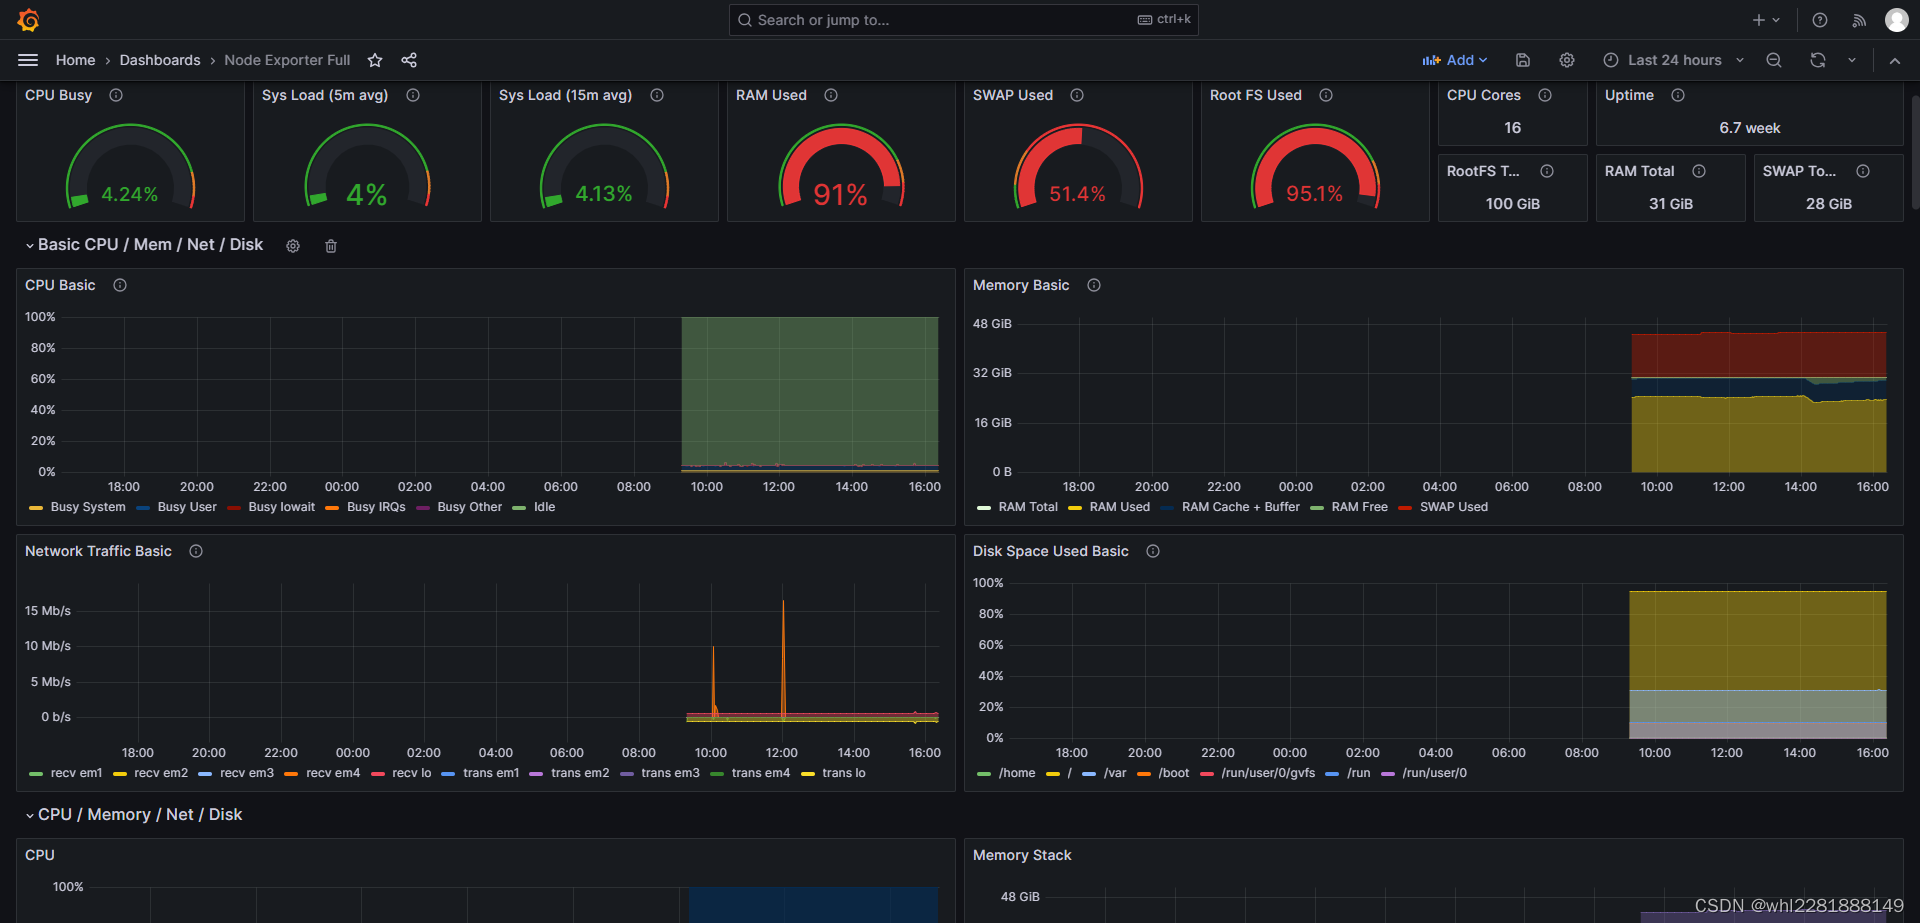Go to Home breadcrumb
This screenshot has width=1920, height=923.
(76, 60)
